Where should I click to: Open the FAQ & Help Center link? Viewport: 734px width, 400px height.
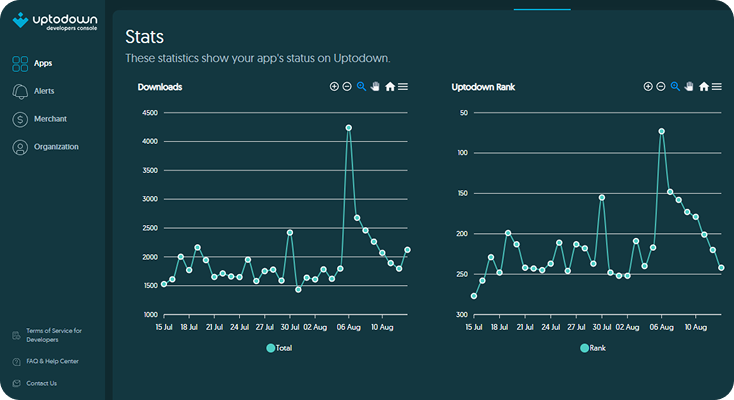click(x=52, y=361)
